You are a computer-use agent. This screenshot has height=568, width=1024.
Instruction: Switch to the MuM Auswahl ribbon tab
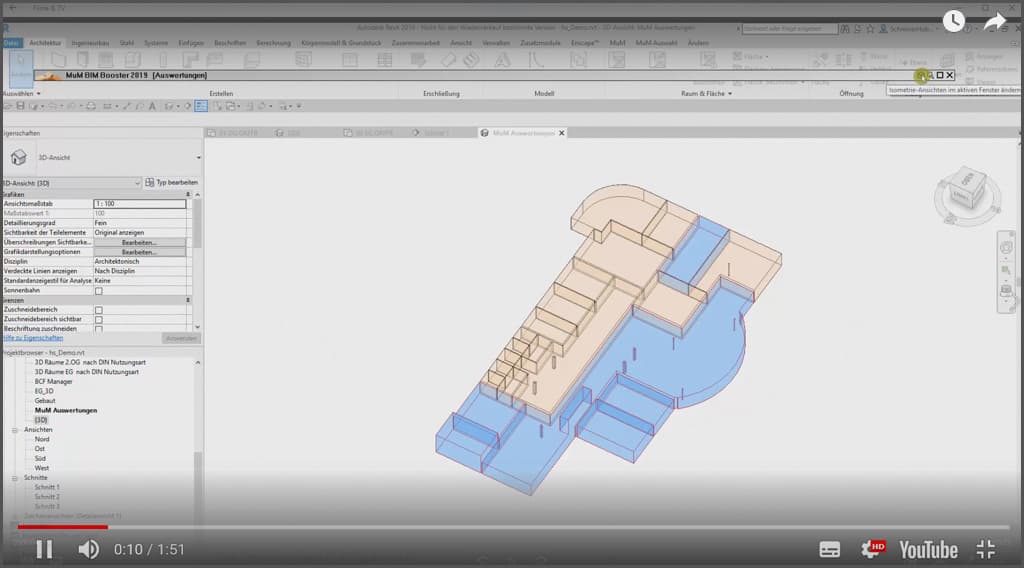[656, 43]
